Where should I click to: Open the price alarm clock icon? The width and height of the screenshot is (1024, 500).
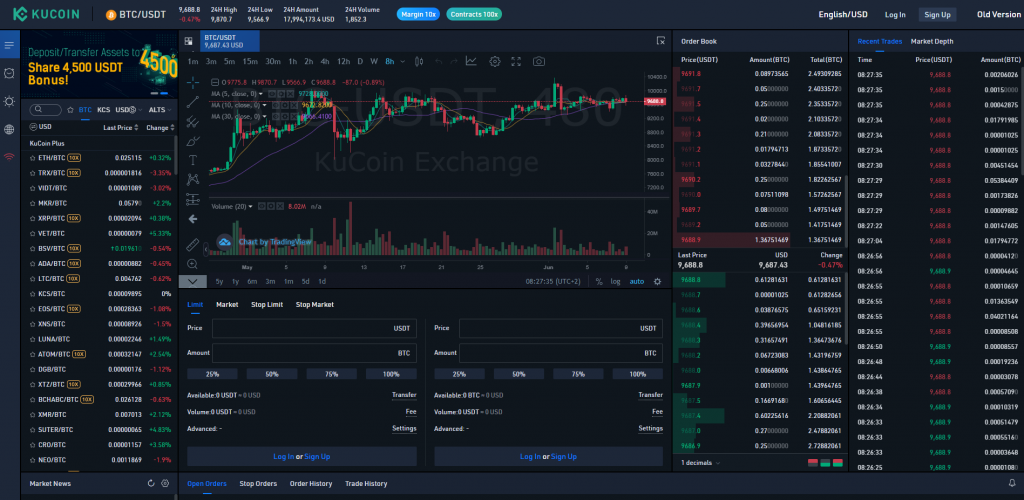coord(9,73)
